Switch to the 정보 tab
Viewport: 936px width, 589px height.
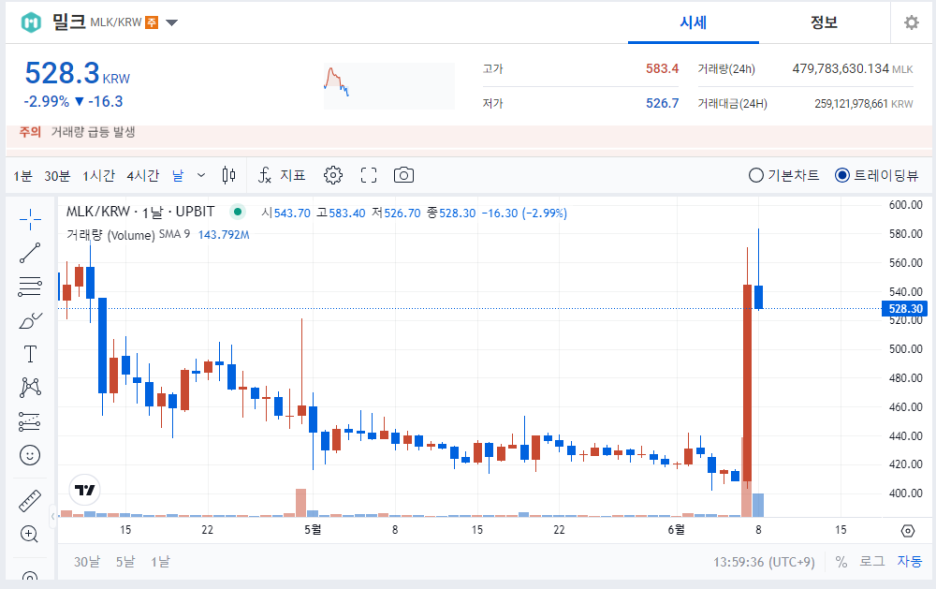pos(824,23)
